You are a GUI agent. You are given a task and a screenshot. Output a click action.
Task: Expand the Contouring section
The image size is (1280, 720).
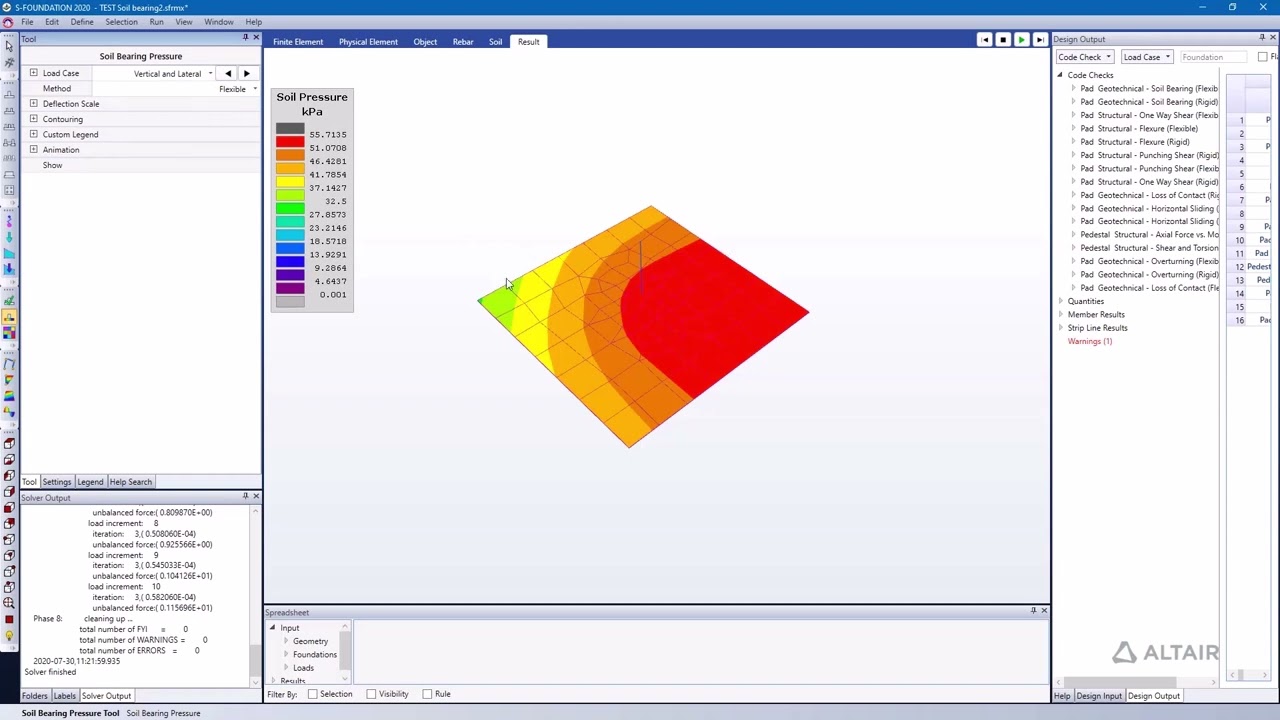33,119
